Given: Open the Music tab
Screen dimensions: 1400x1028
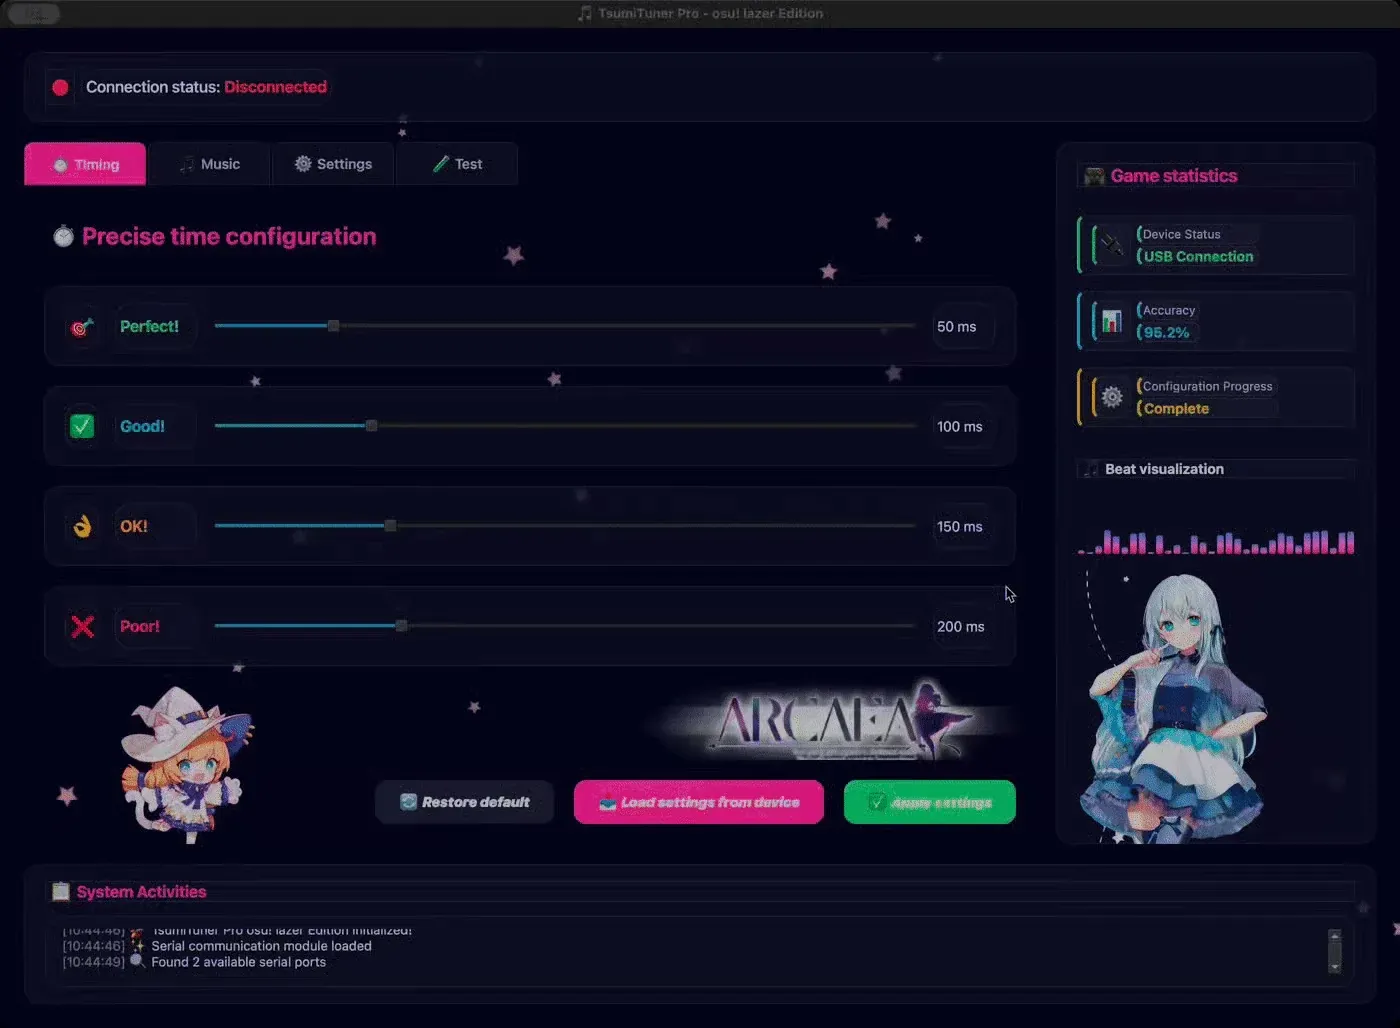Looking at the screenshot, I should click(x=210, y=164).
